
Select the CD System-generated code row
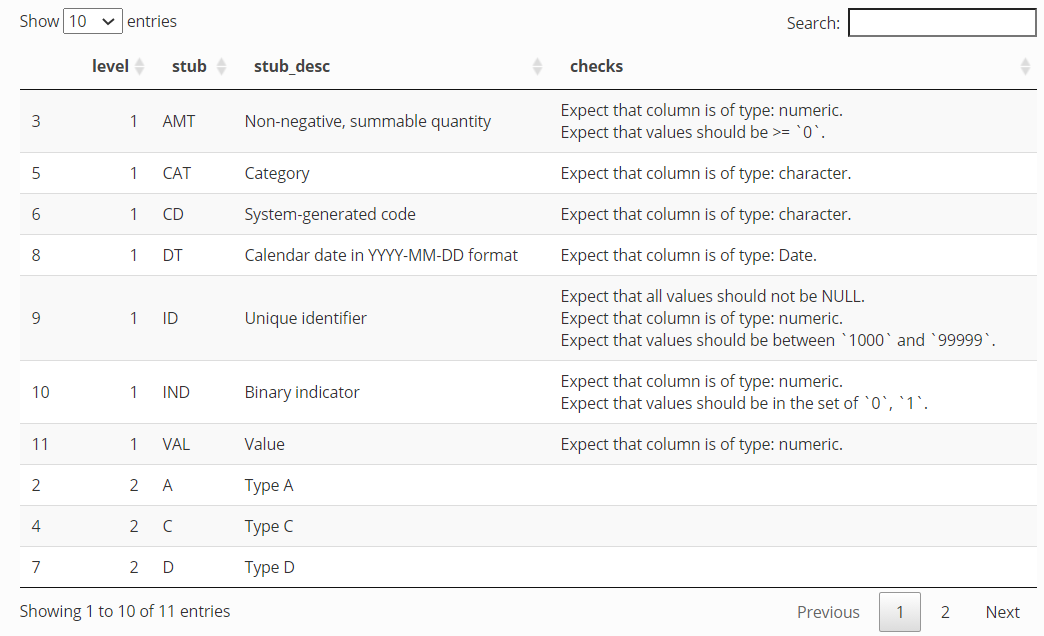[x=528, y=214]
